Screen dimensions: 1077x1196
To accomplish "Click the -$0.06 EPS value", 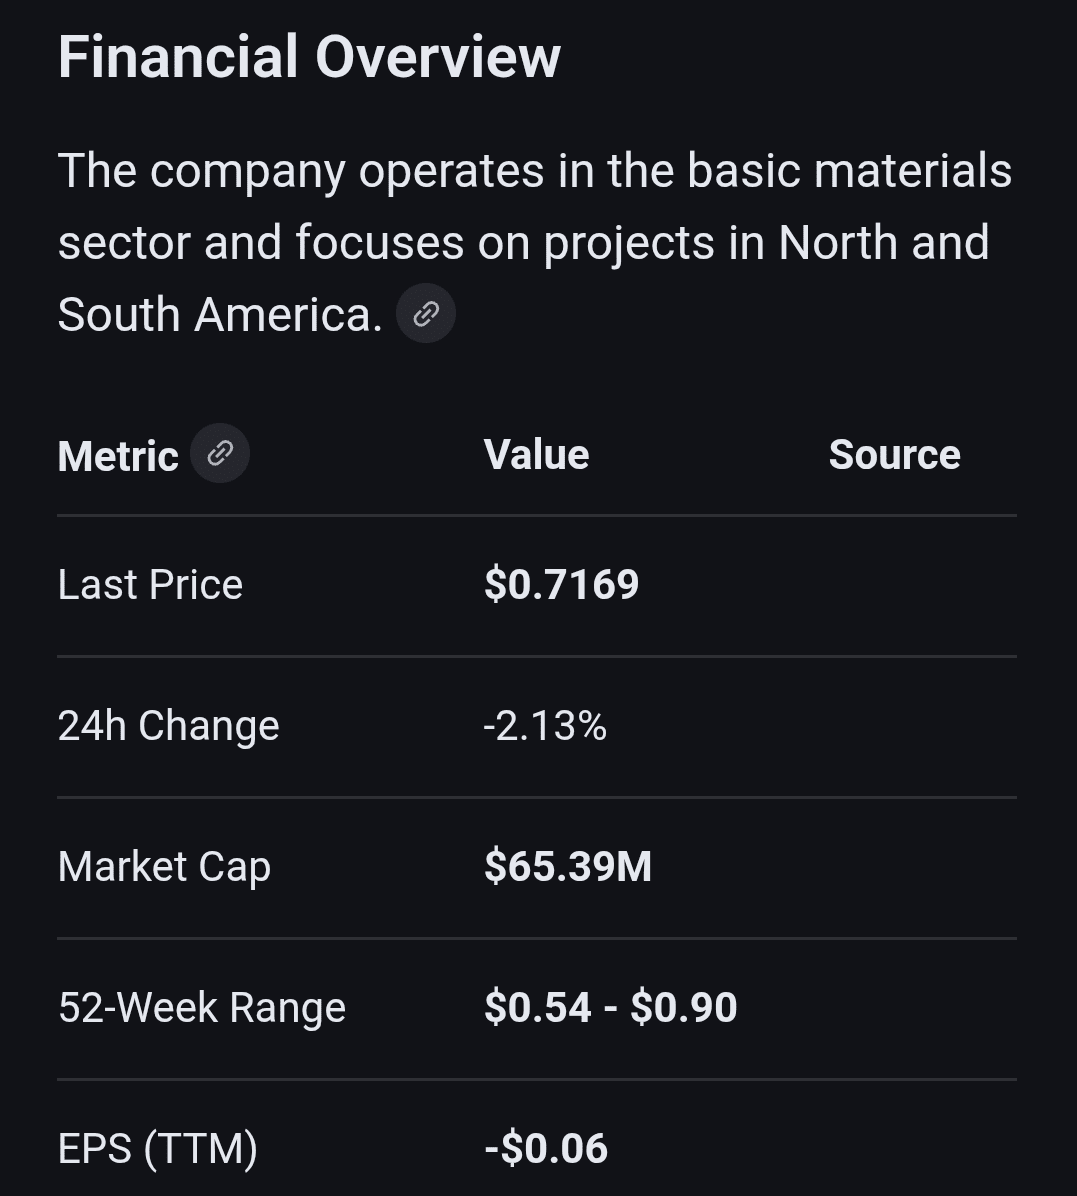I will [x=546, y=1148].
